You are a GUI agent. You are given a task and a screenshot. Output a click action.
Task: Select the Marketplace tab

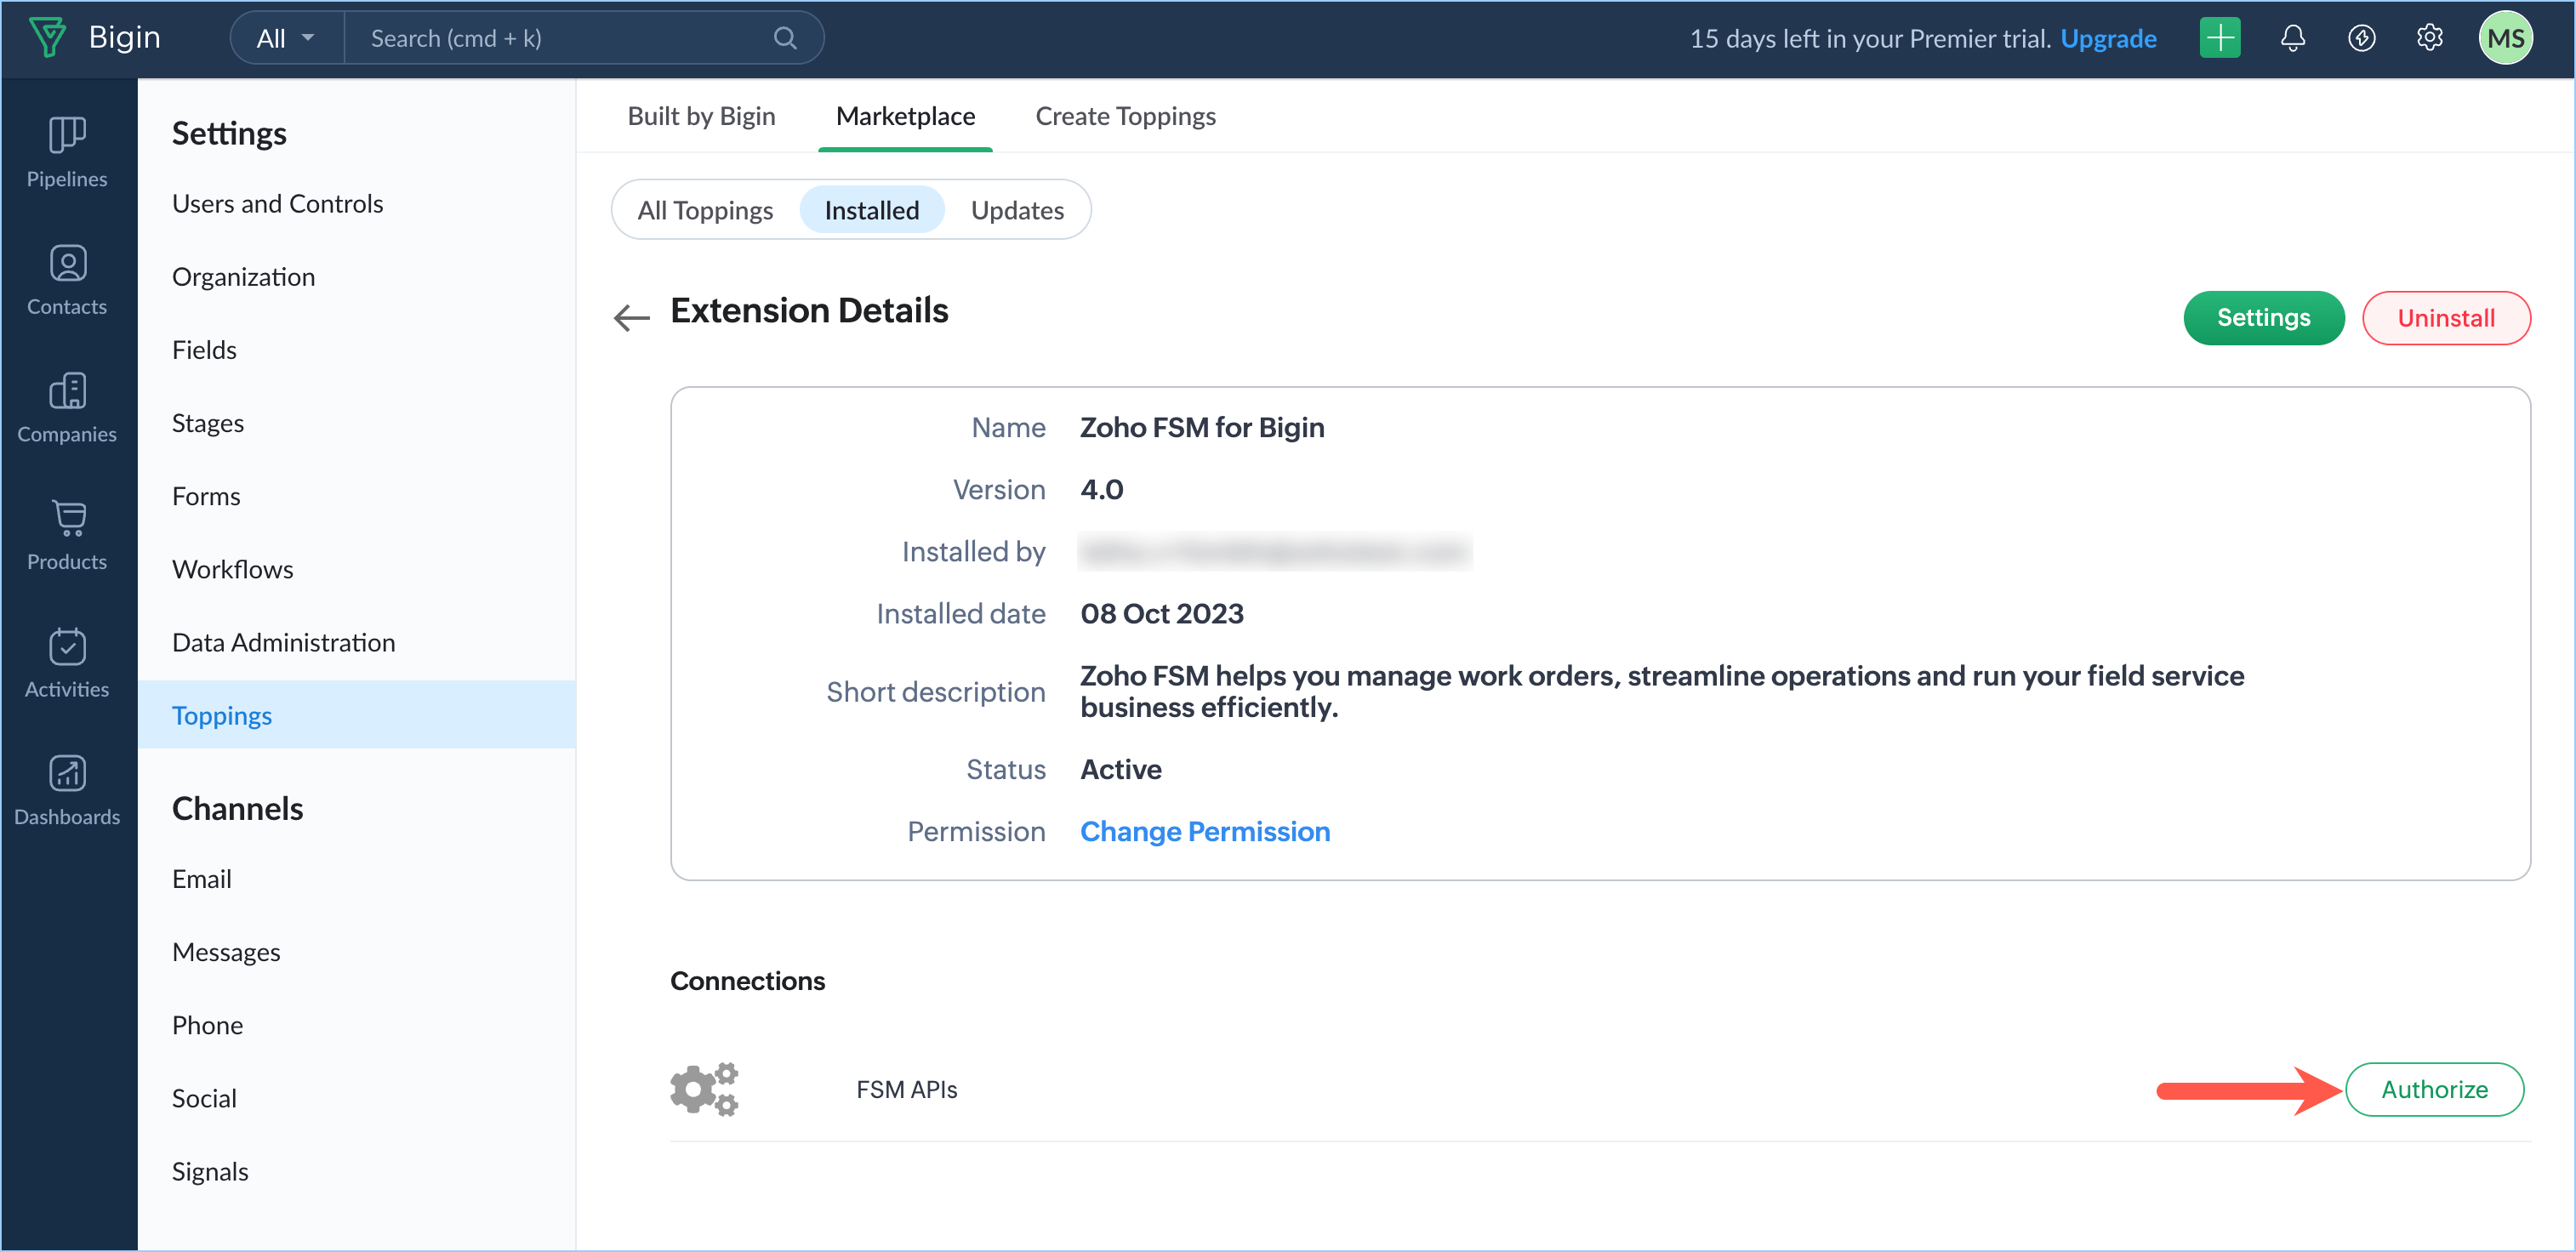(905, 116)
